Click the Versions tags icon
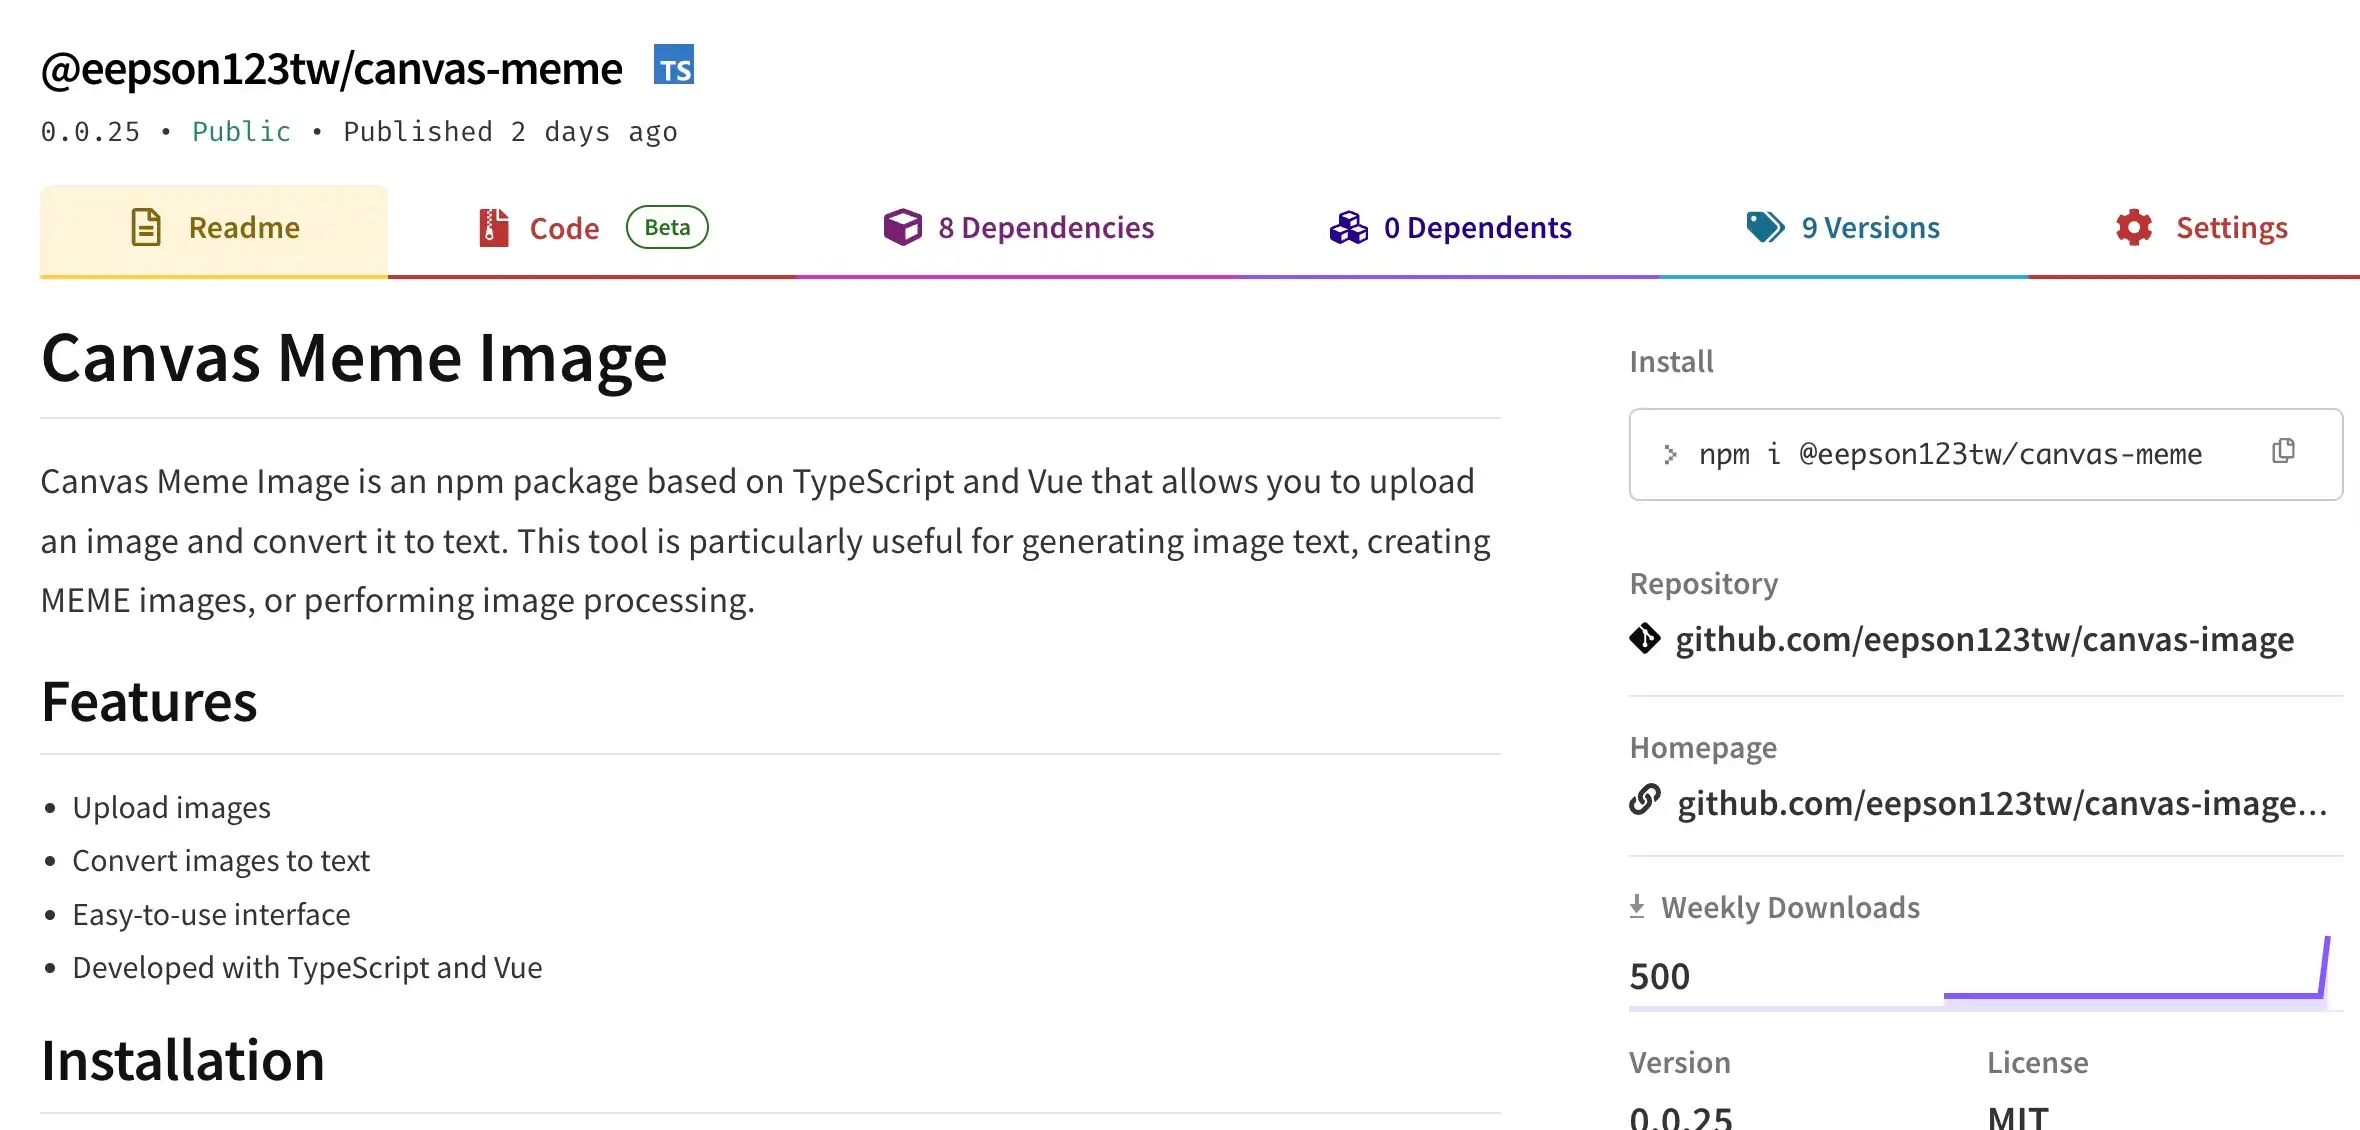2360x1130 pixels. coord(1765,227)
